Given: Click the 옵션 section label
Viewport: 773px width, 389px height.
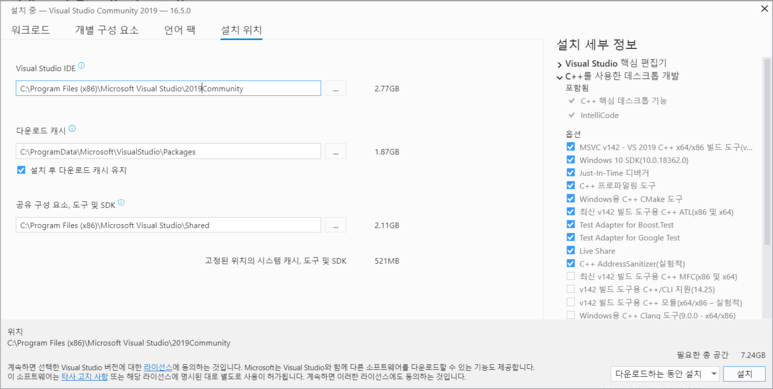Looking at the screenshot, I should click(573, 134).
